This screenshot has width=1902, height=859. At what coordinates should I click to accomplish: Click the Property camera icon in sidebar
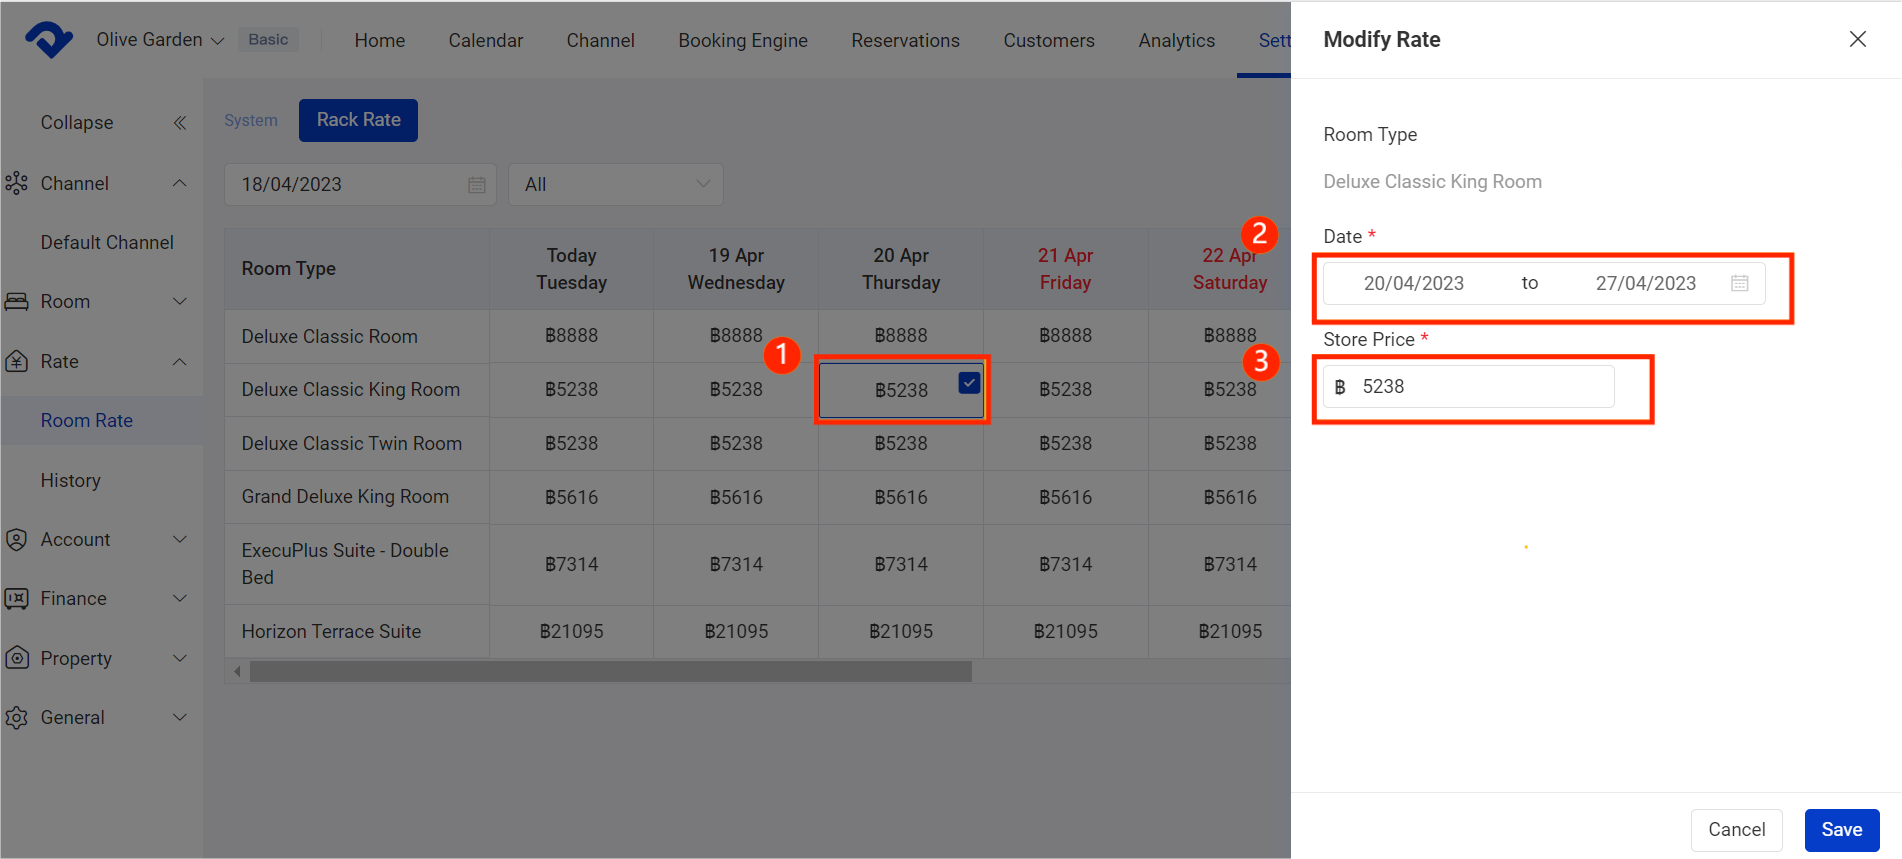tap(16, 658)
